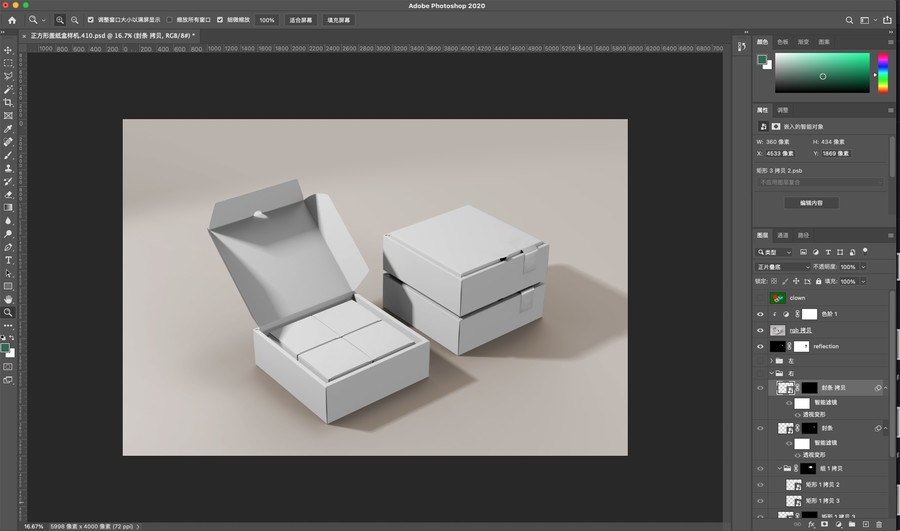The height and width of the screenshot is (531, 900).
Task: Select the Gradient tool
Action: point(8,207)
